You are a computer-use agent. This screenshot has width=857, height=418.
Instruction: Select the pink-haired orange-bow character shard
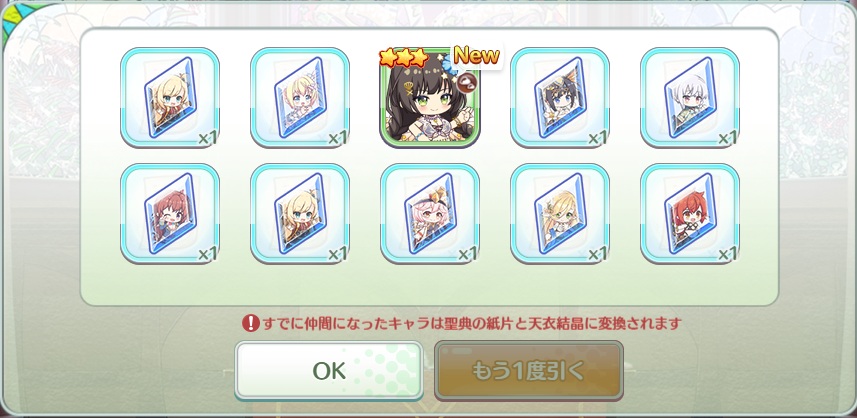[x=430, y=214]
